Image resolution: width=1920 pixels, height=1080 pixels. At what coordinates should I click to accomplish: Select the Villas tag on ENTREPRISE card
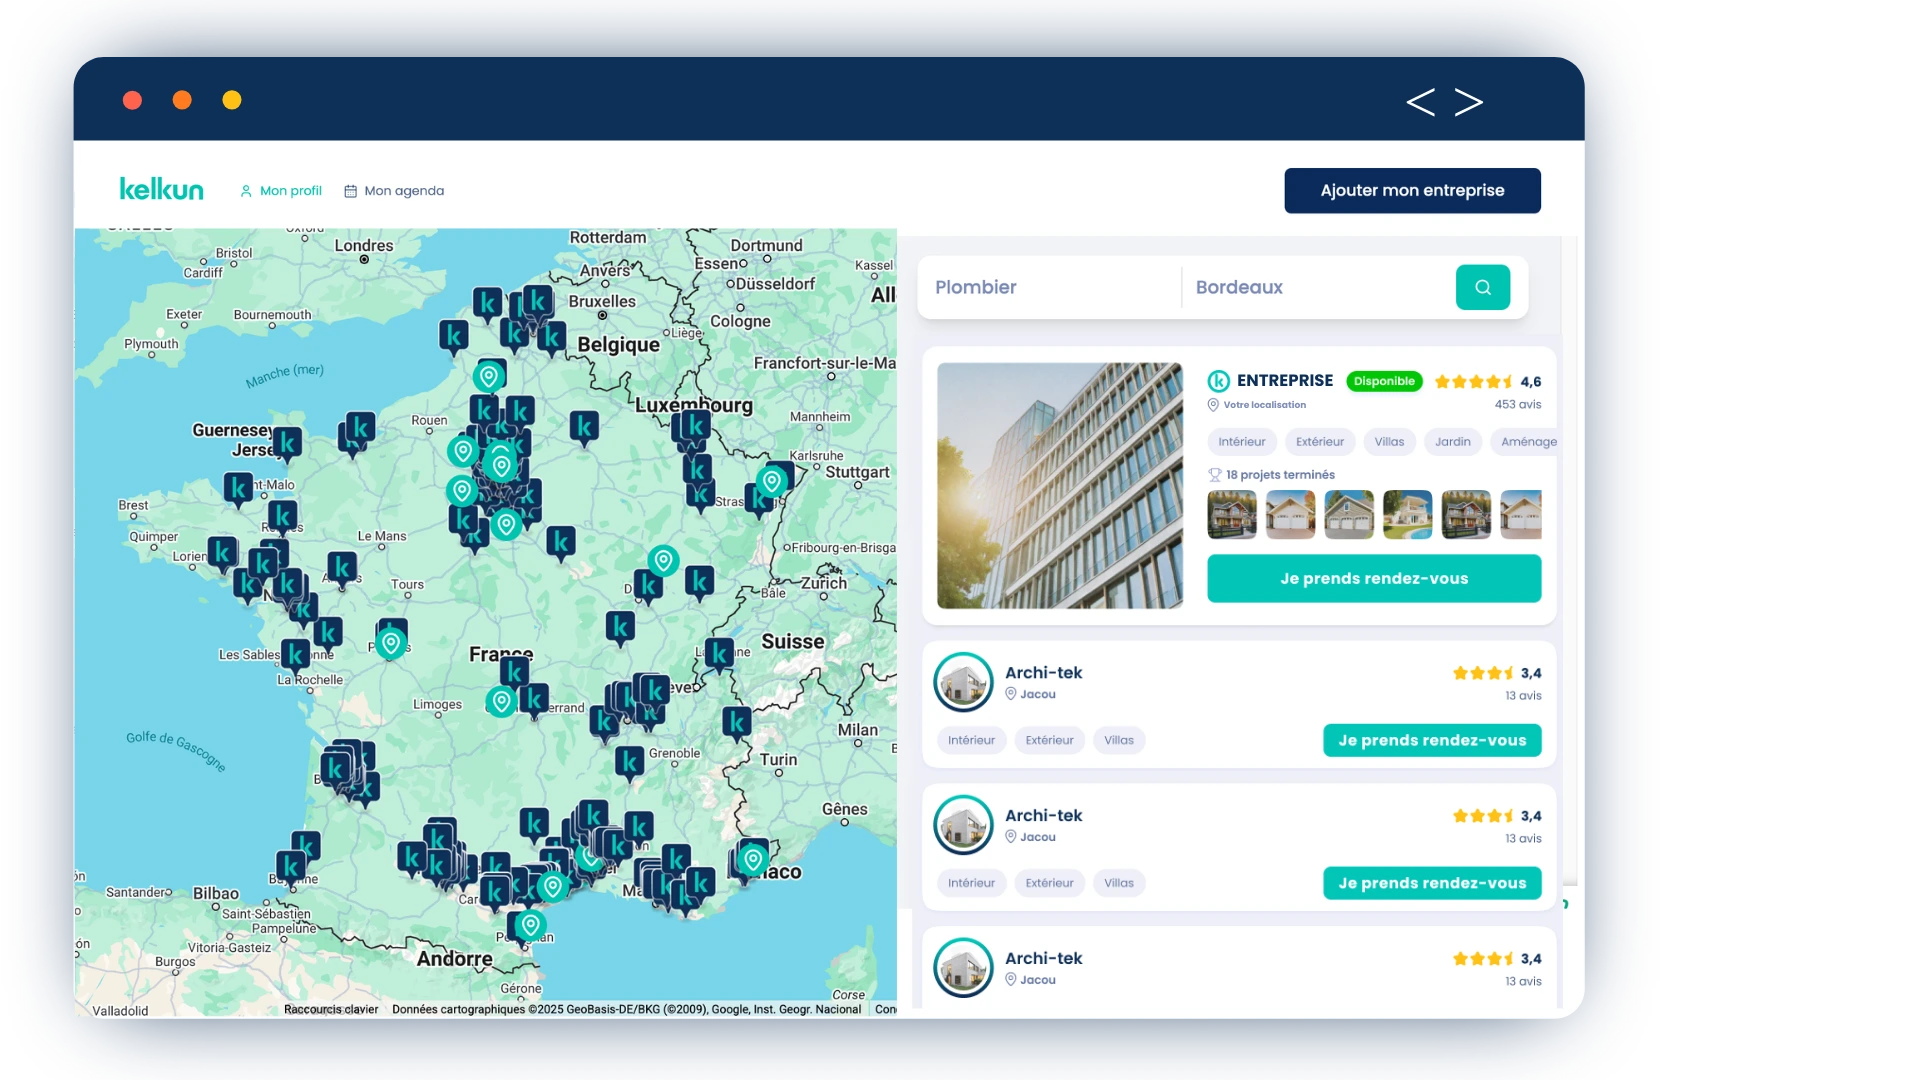[1389, 442]
